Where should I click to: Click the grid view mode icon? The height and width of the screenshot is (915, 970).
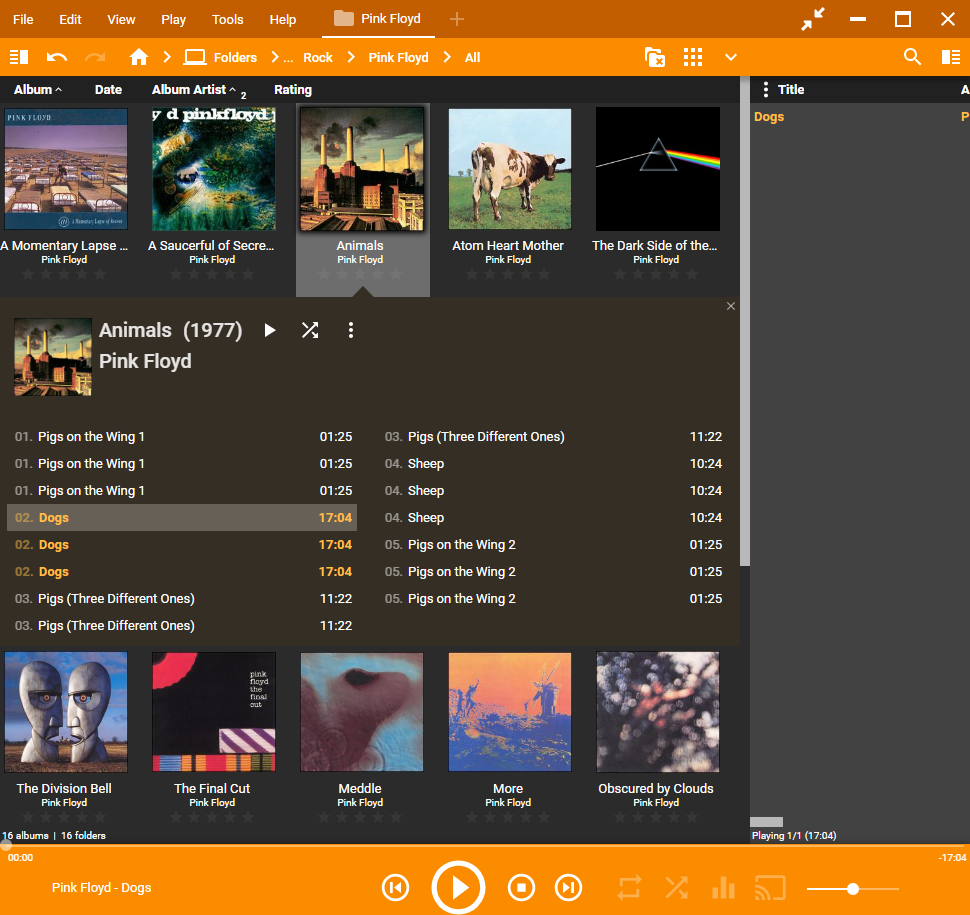[x=693, y=57]
